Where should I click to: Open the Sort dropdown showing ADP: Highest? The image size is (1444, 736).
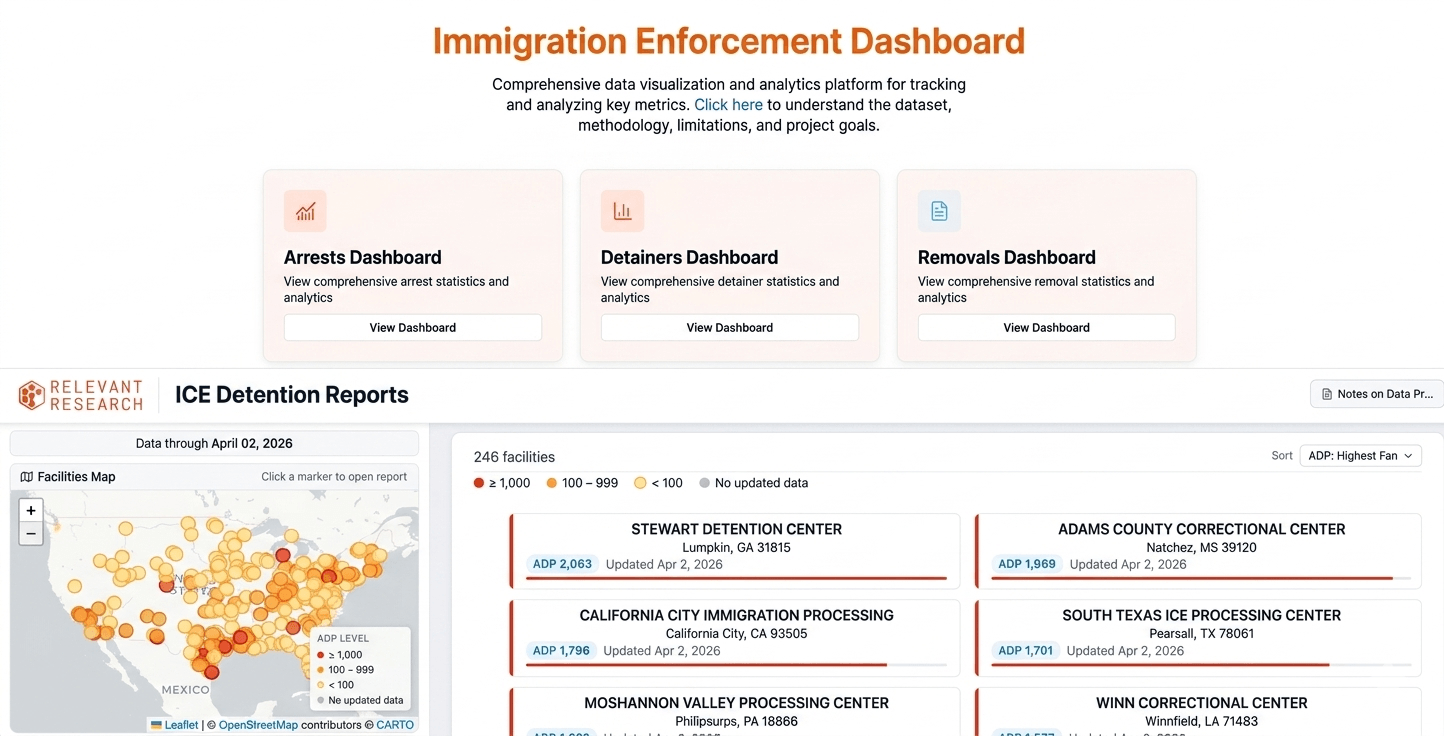pos(1360,456)
